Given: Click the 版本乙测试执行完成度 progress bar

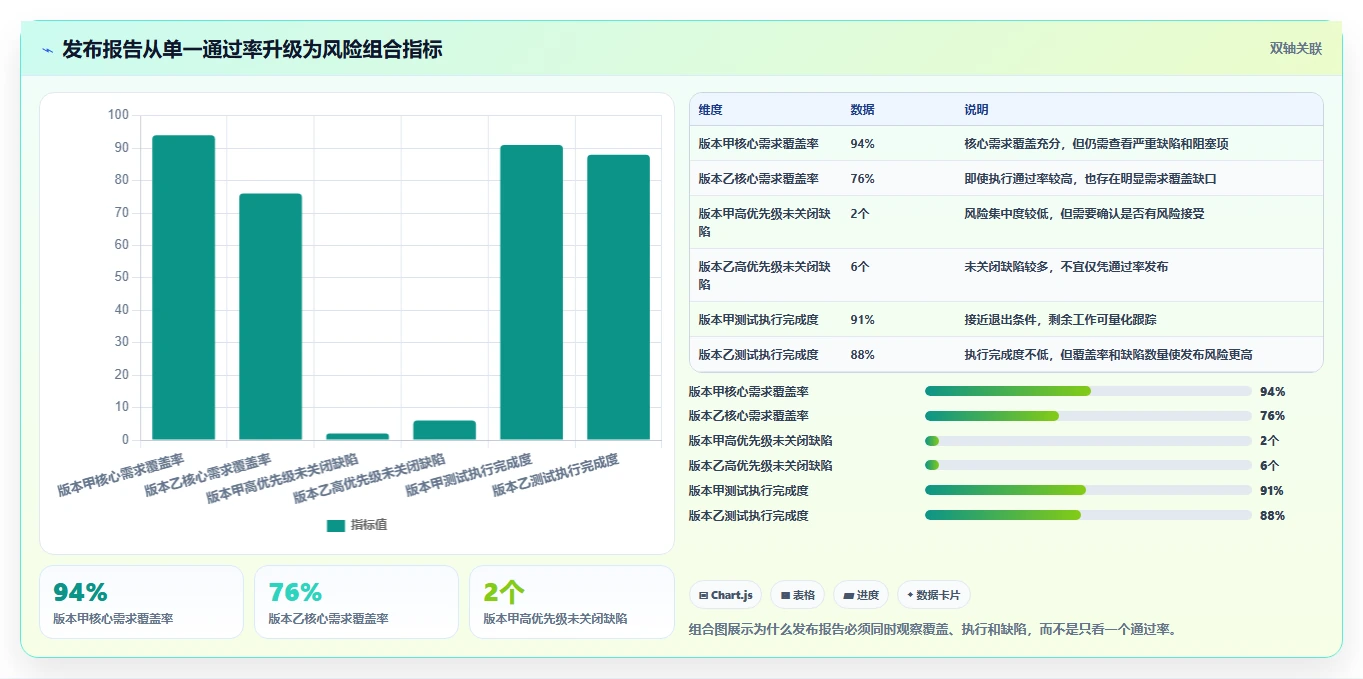Looking at the screenshot, I should [x=1088, y=515].
